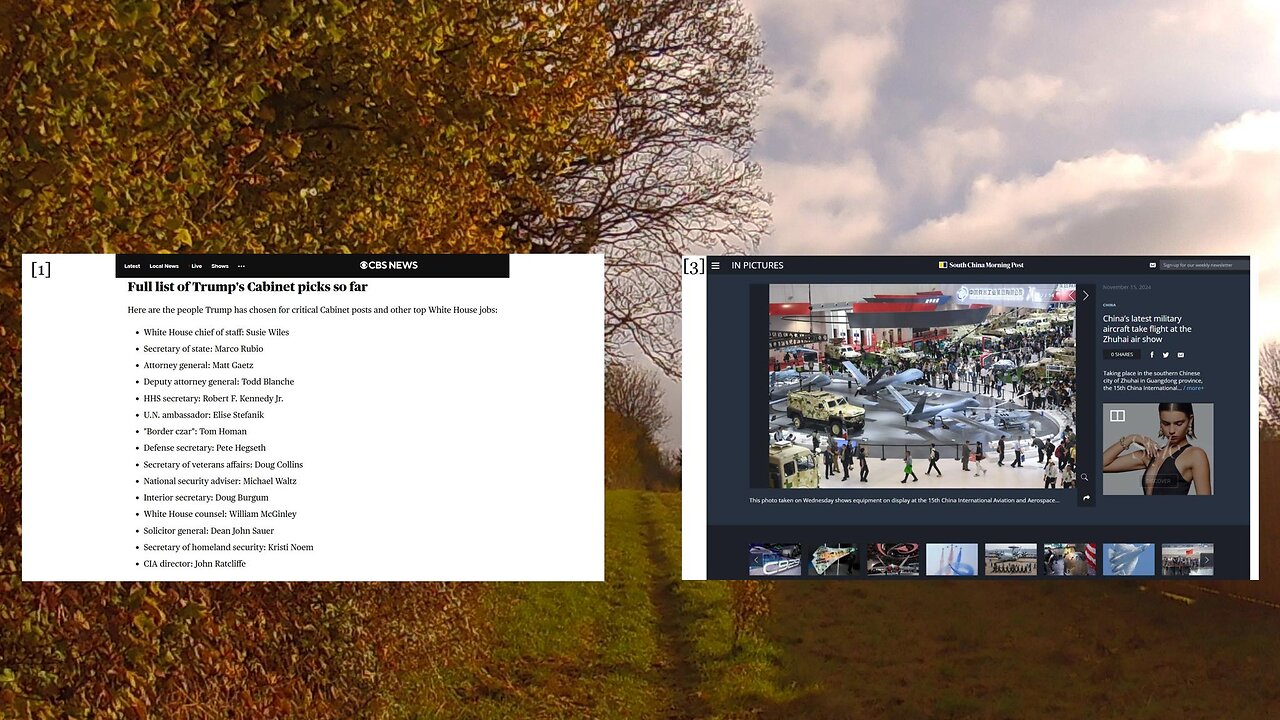1280x720 pixels.
Task: Open the Live tab on CBS News
Action: coord(197,266)
